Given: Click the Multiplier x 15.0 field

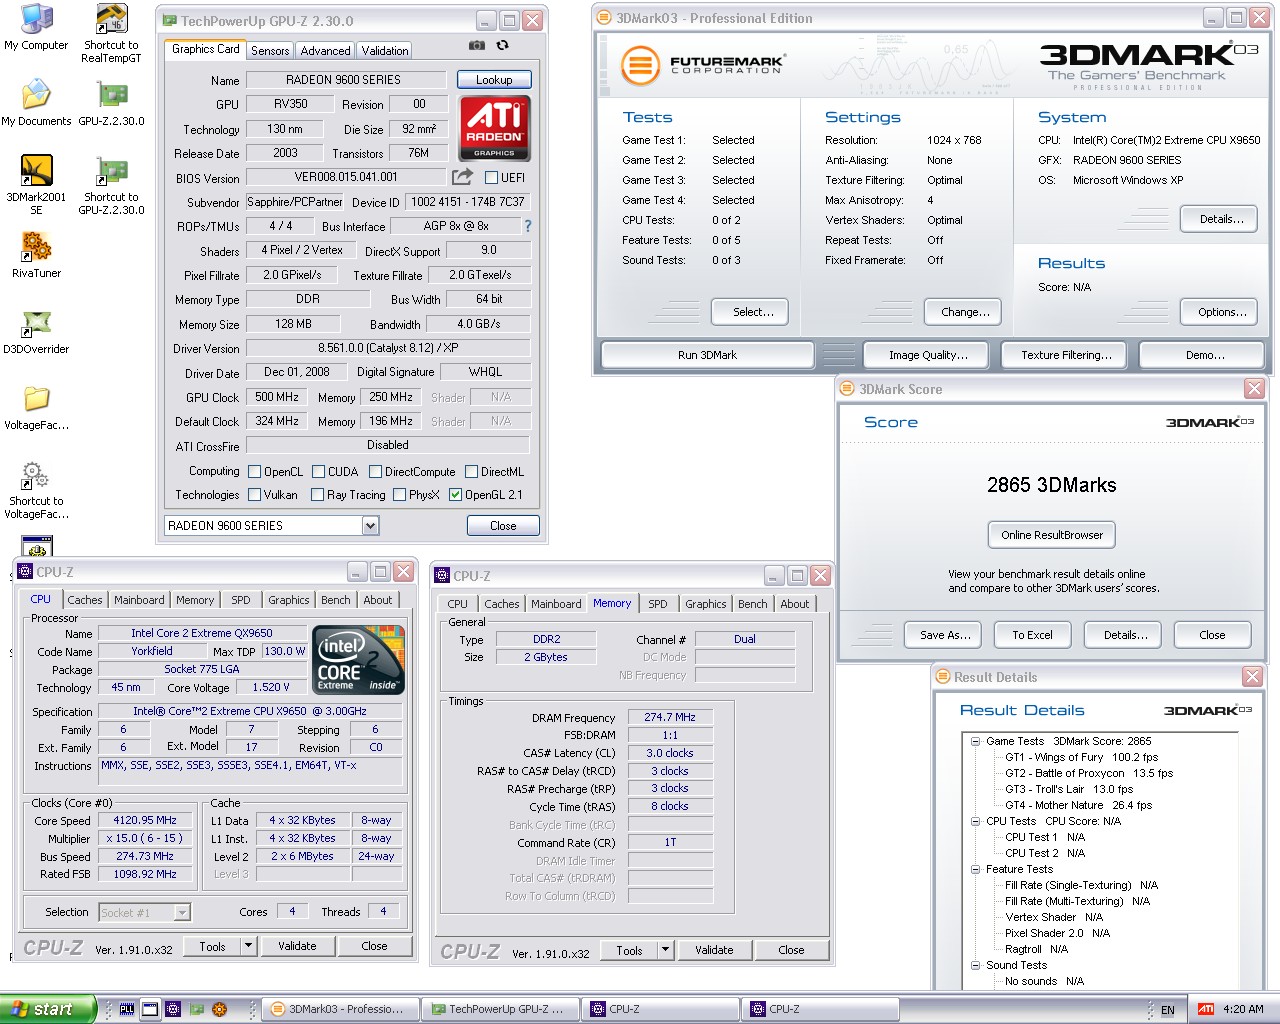Looking at the screenshot, I should [x=144, y=838].
